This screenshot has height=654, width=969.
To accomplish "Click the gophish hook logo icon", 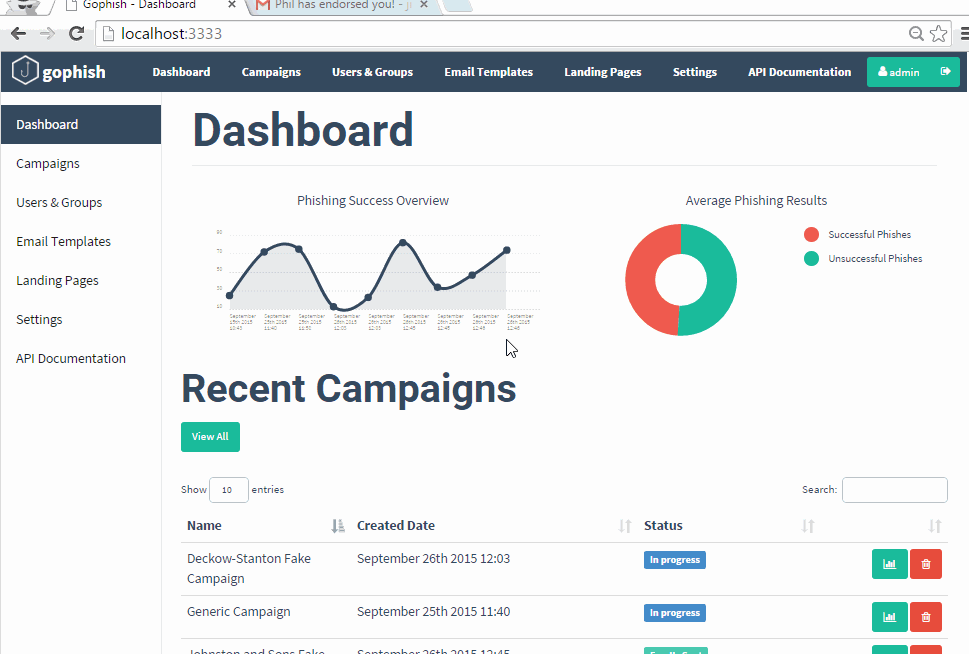I will coord(25,70).
